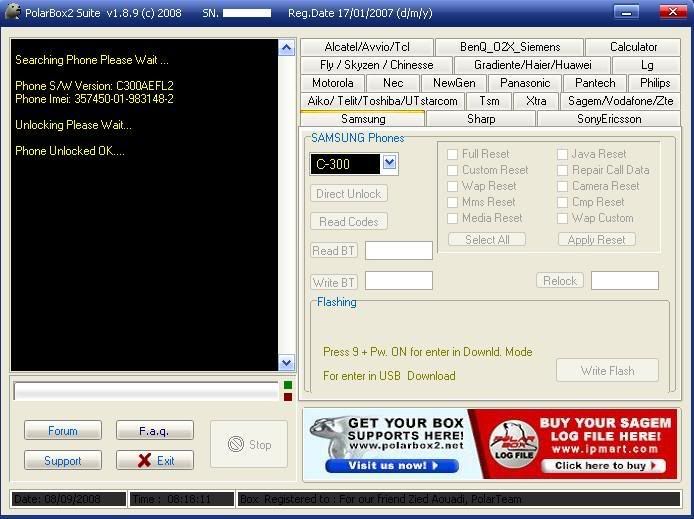Click the log scrollbar down arrow
694x519 pixels.
point(286,363)
